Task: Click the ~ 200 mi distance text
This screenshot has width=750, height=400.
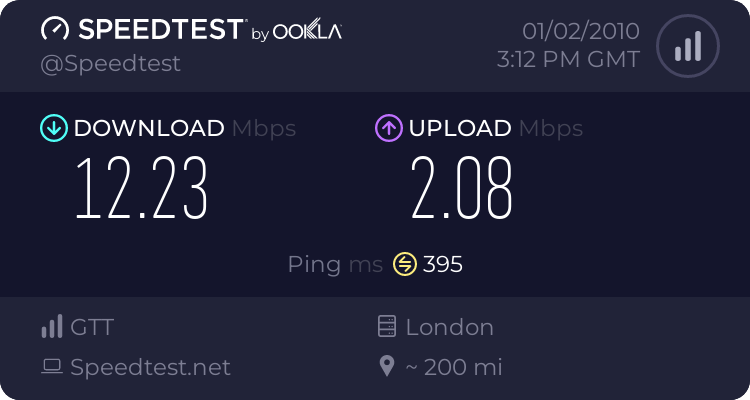Action: (452, 367)
